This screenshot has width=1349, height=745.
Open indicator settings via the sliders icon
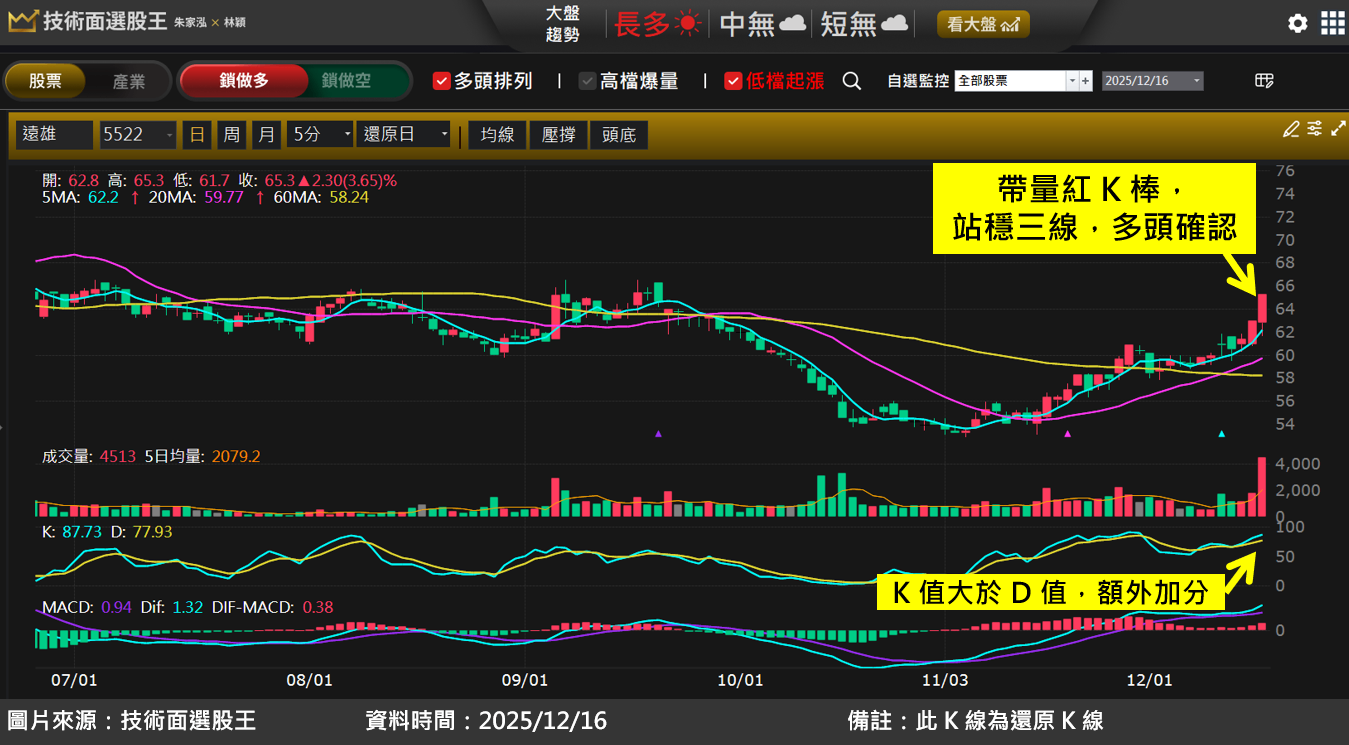click(1315, 130)
